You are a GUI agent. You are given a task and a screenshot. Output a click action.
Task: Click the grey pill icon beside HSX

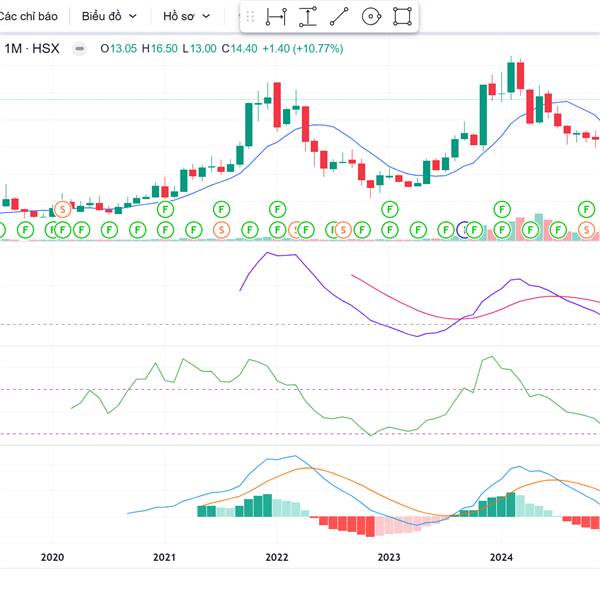[80, 49]
